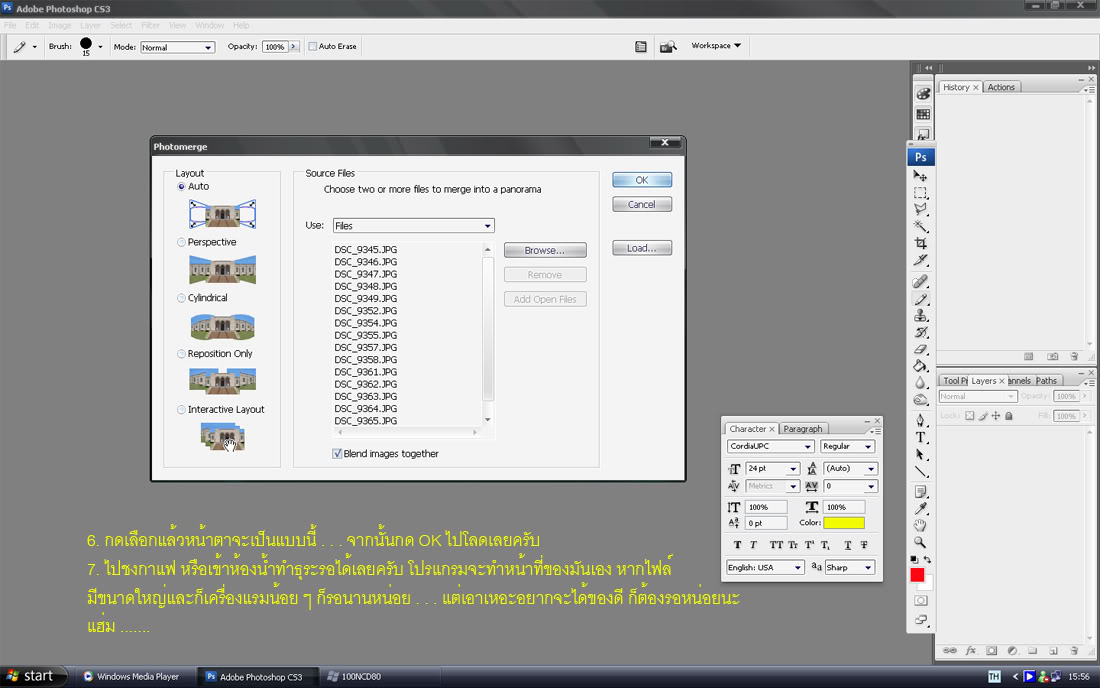Select the Rectangular Marquee tool
The width and height of the screenshot is (1100, 688).
(x=920, y=192)
